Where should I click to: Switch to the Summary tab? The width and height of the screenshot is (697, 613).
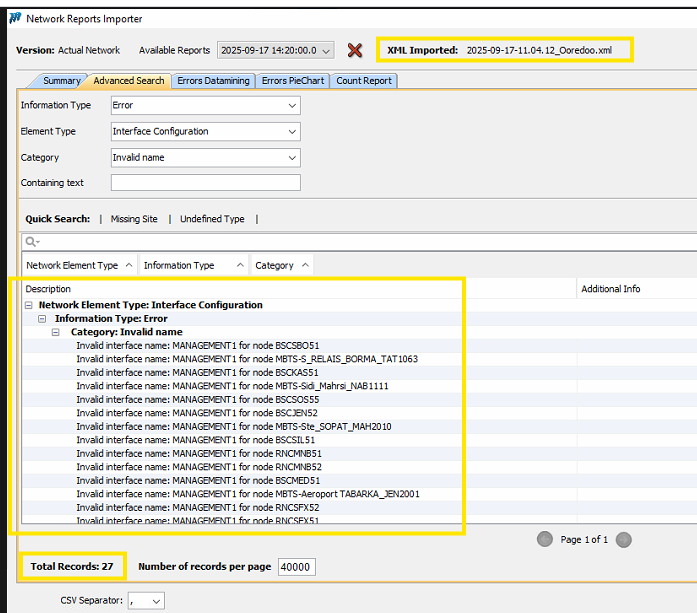coord(61,81)
